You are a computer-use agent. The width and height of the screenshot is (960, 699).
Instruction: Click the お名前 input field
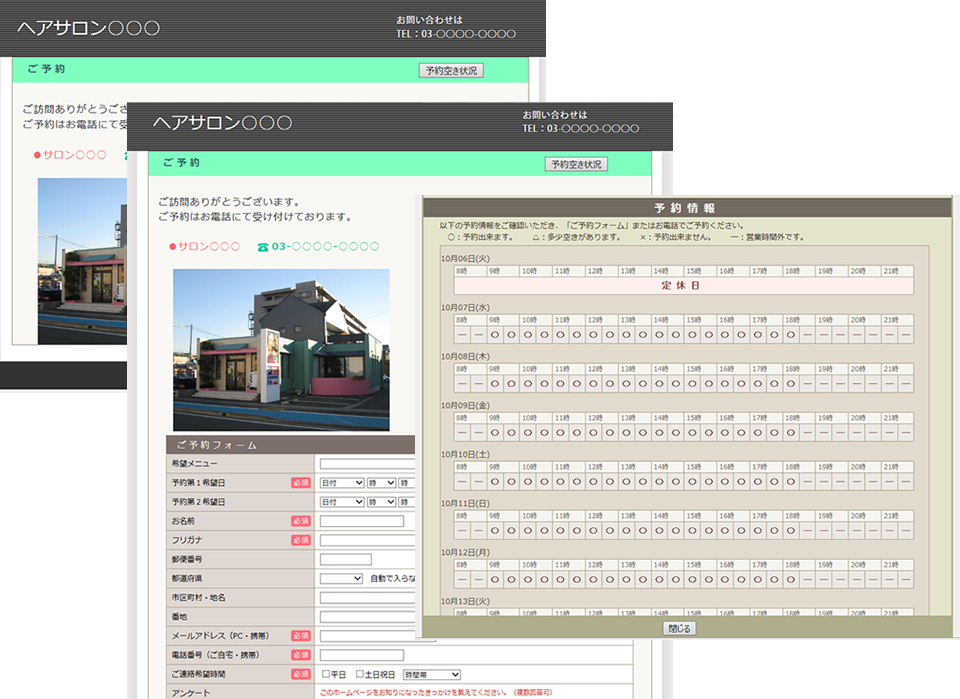click(362, 521)
